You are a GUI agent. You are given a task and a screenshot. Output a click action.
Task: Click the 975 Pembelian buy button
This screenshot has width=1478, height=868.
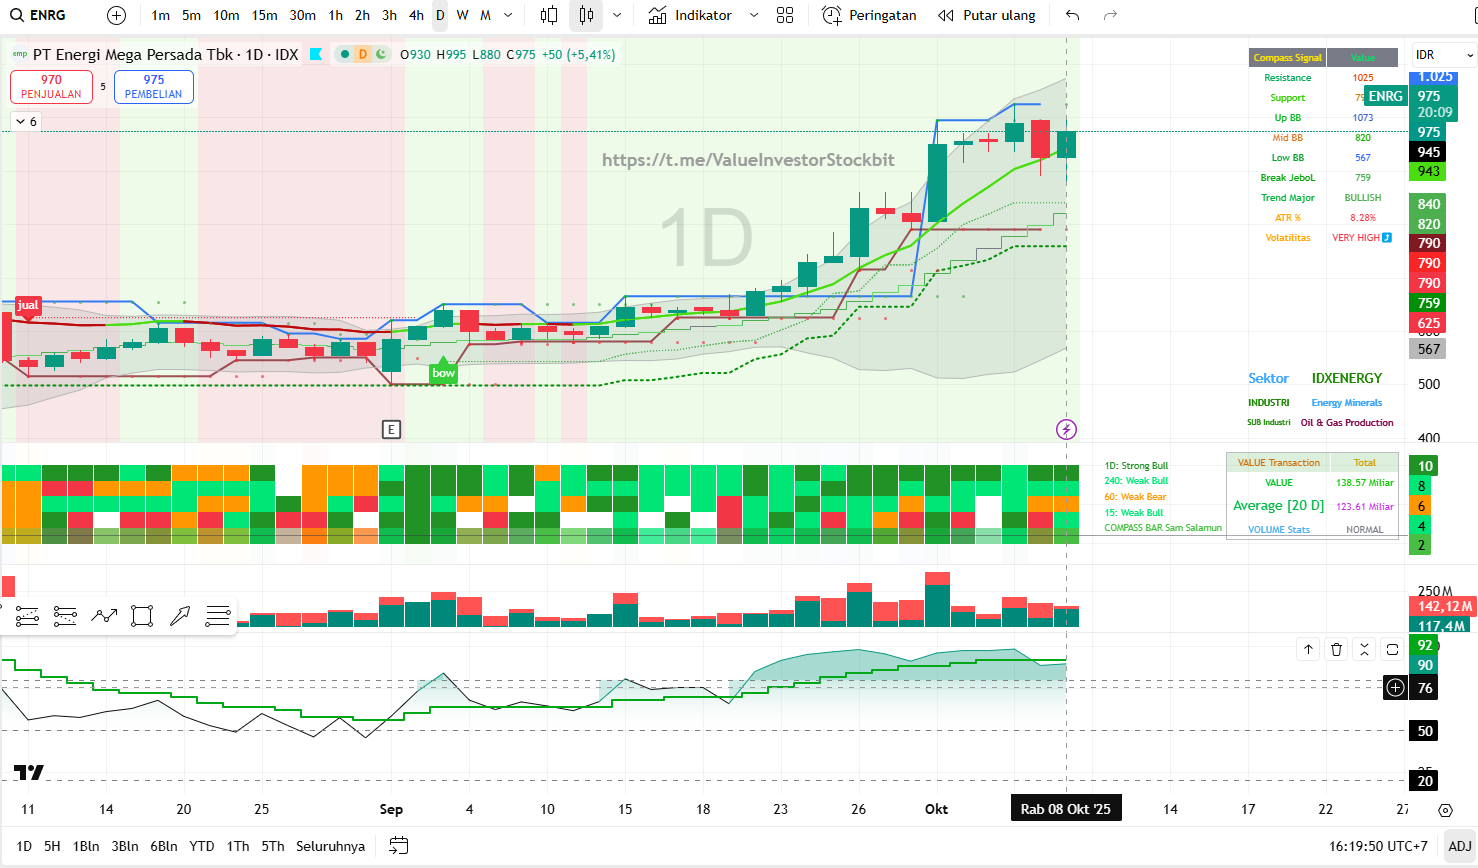coord(154,87)
